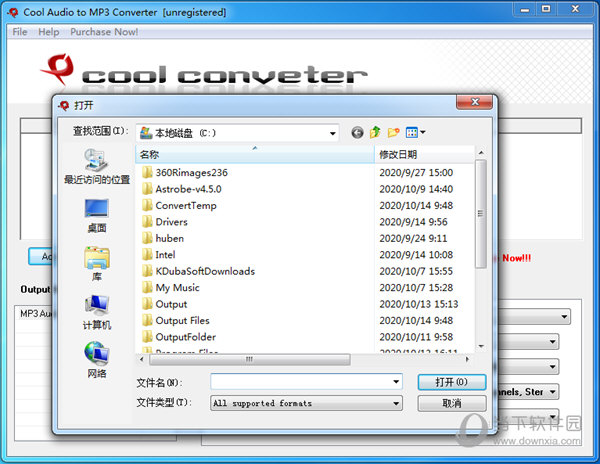
Task: Select the 网络 network shortcut
Action: pos(97,360)
